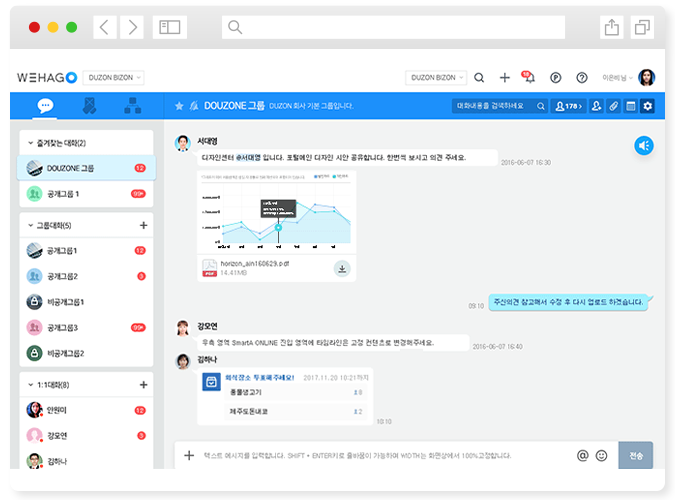The image size is (675, 500).
Task: Open 1:1 chat with 김하나
Action: [x=86, y=461]
